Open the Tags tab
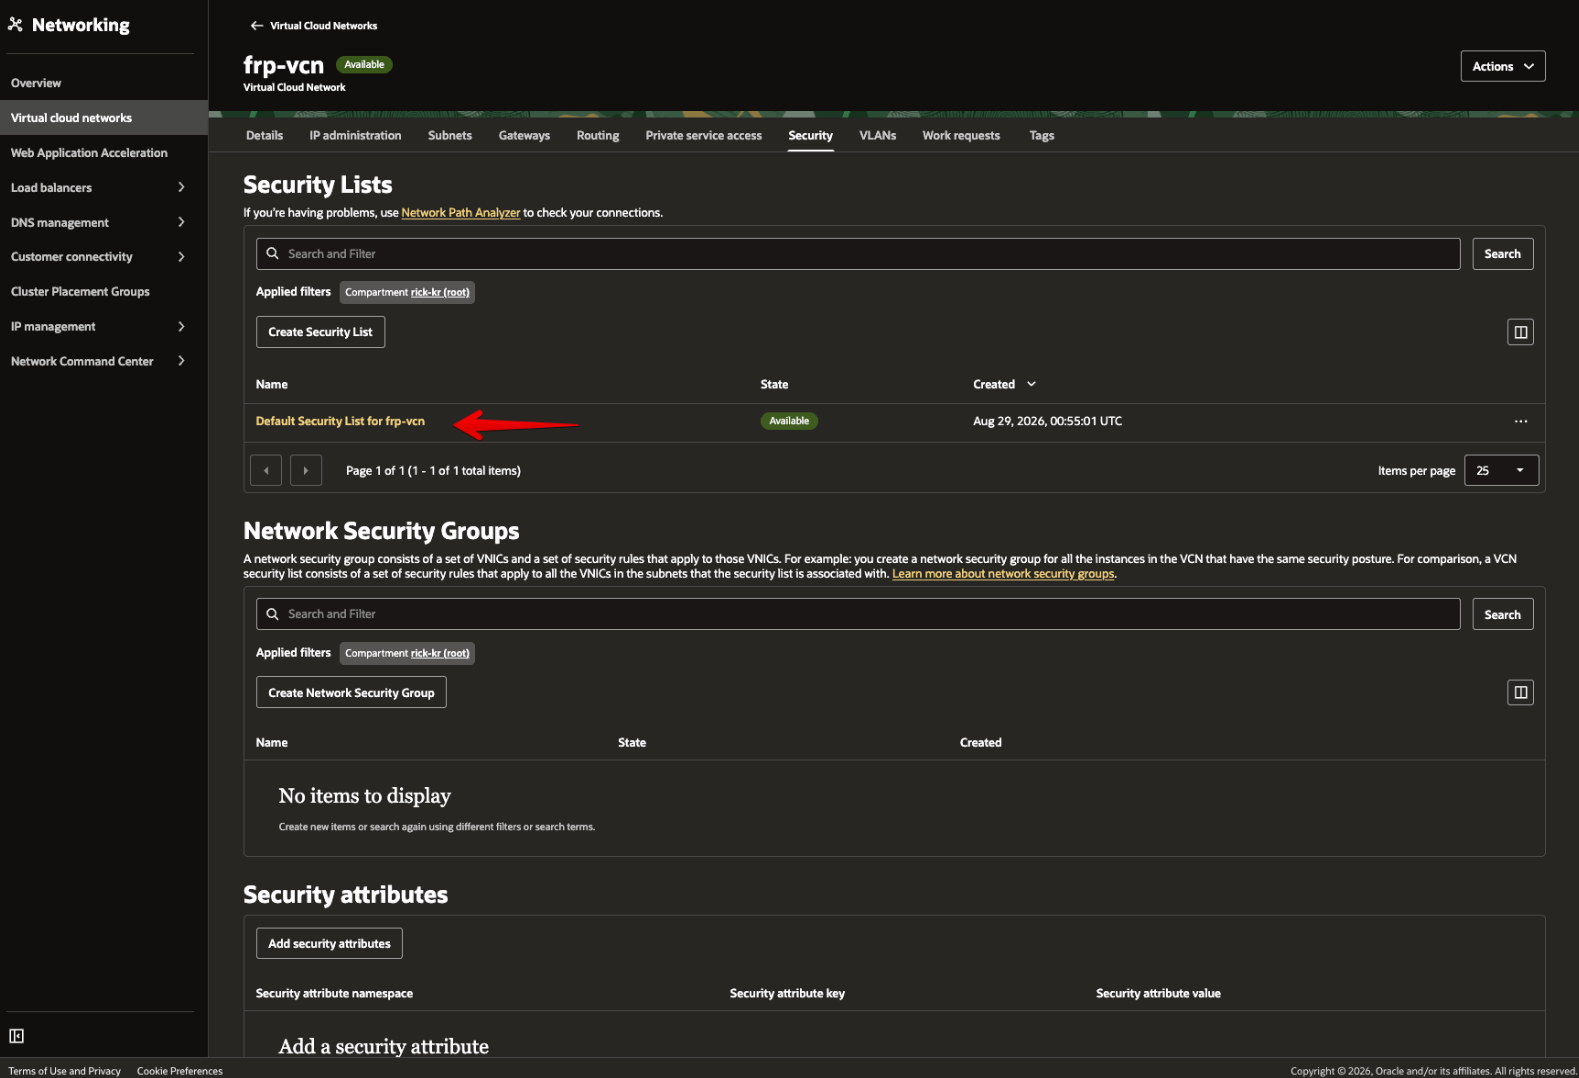 pyautogui.click(x=1041, y=135)
